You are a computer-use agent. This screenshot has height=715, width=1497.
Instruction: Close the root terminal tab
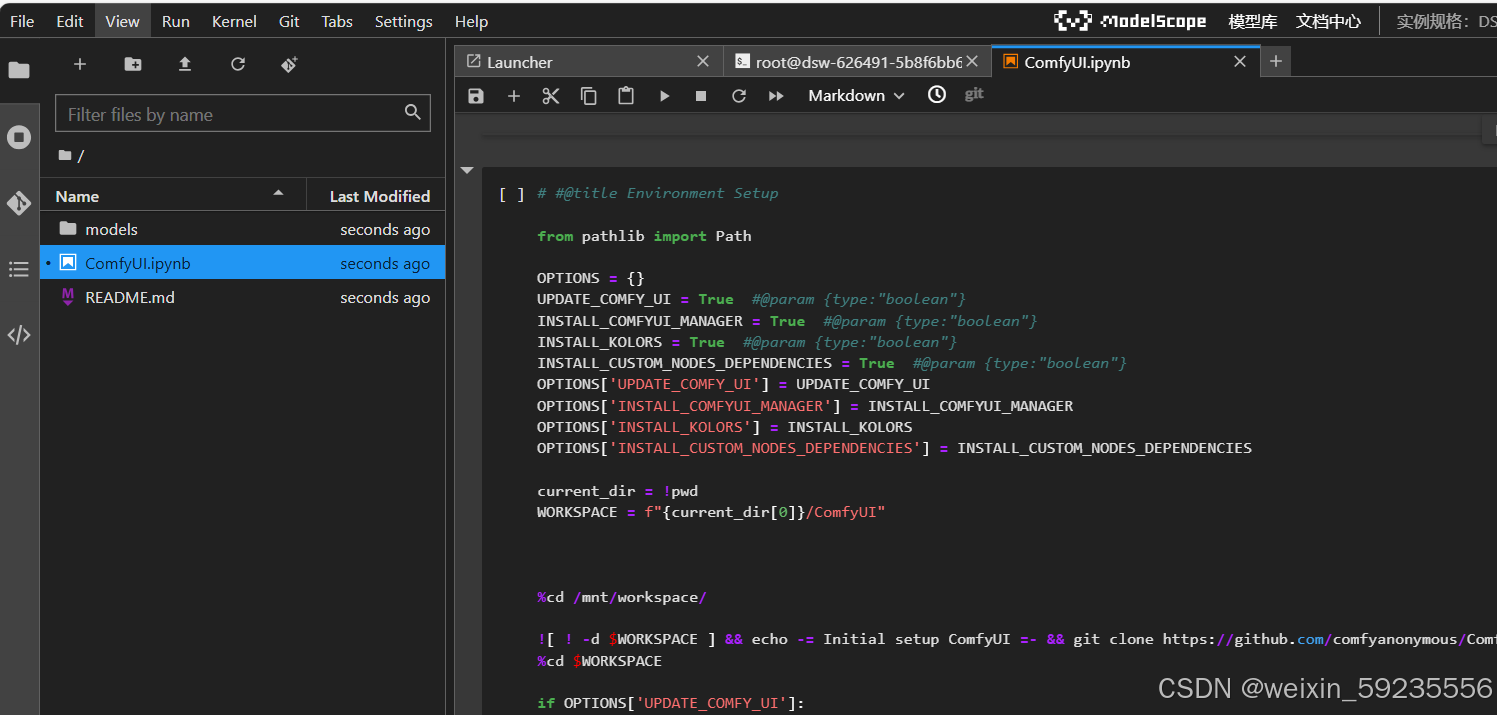972,62
